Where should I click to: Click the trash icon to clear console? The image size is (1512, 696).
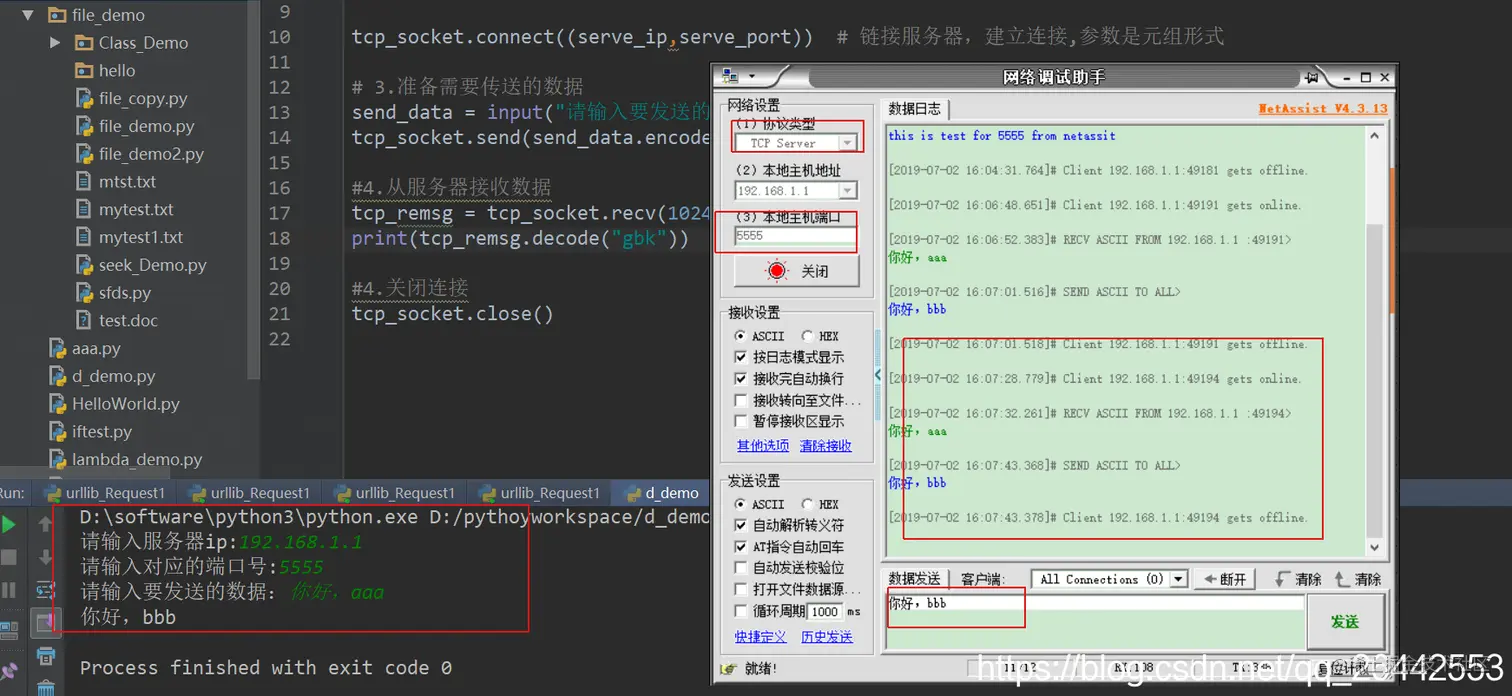click(45, 687)
